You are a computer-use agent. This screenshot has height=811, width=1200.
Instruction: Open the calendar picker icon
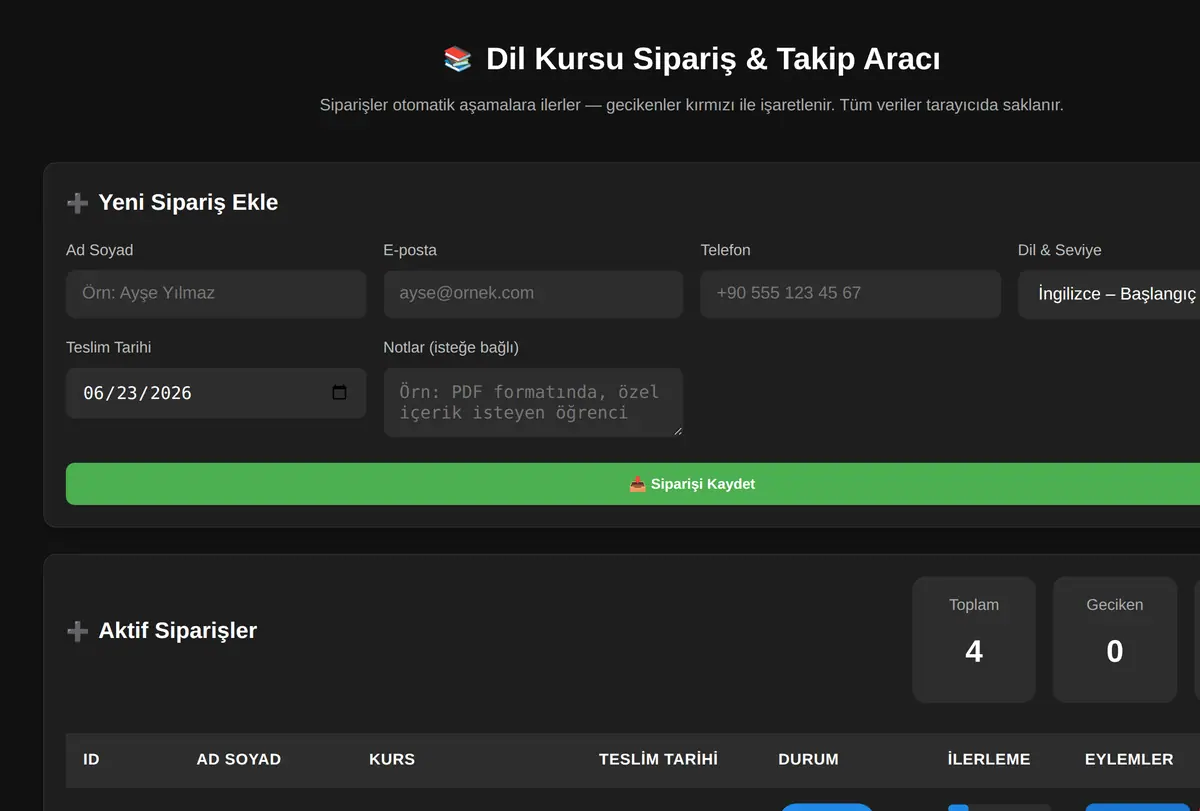(x=339, y=393)
